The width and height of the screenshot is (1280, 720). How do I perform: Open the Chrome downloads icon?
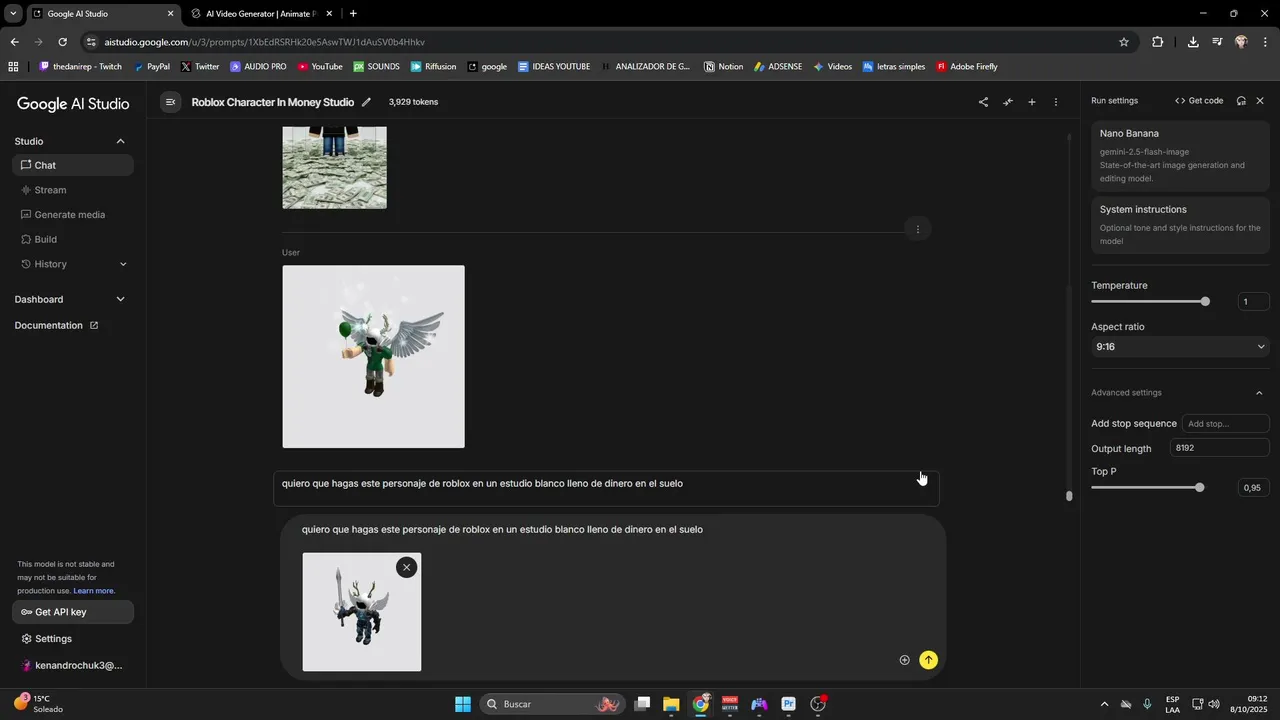[x=1193, y=42]
